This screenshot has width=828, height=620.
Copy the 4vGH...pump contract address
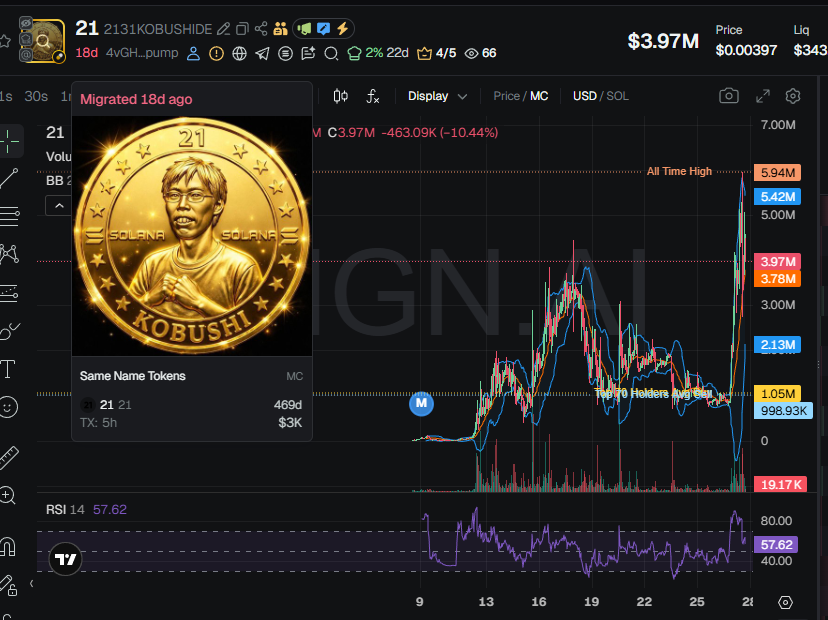click(x=142, y=53)
